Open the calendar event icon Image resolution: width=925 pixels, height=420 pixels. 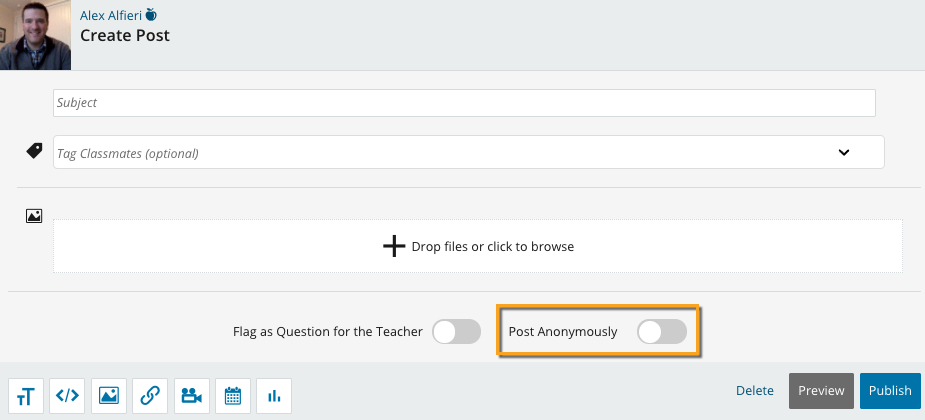(x=233, y=396)
